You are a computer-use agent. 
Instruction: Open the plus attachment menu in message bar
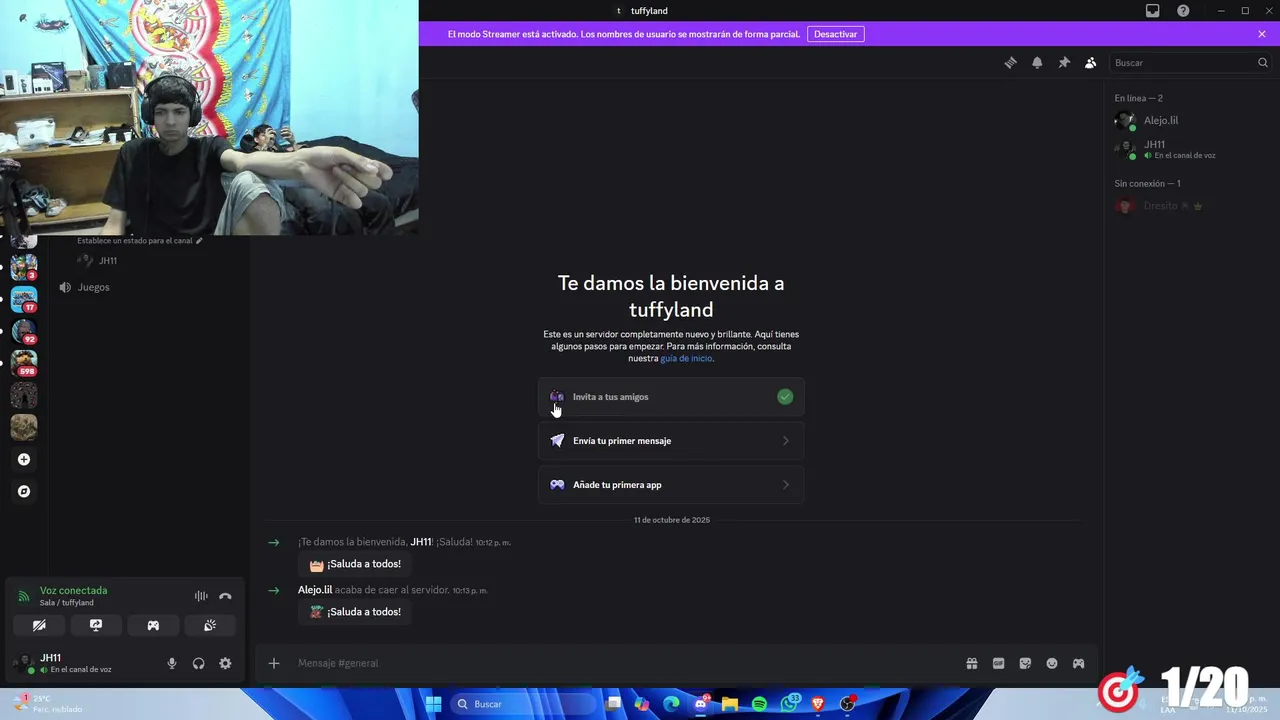[274, 663]
